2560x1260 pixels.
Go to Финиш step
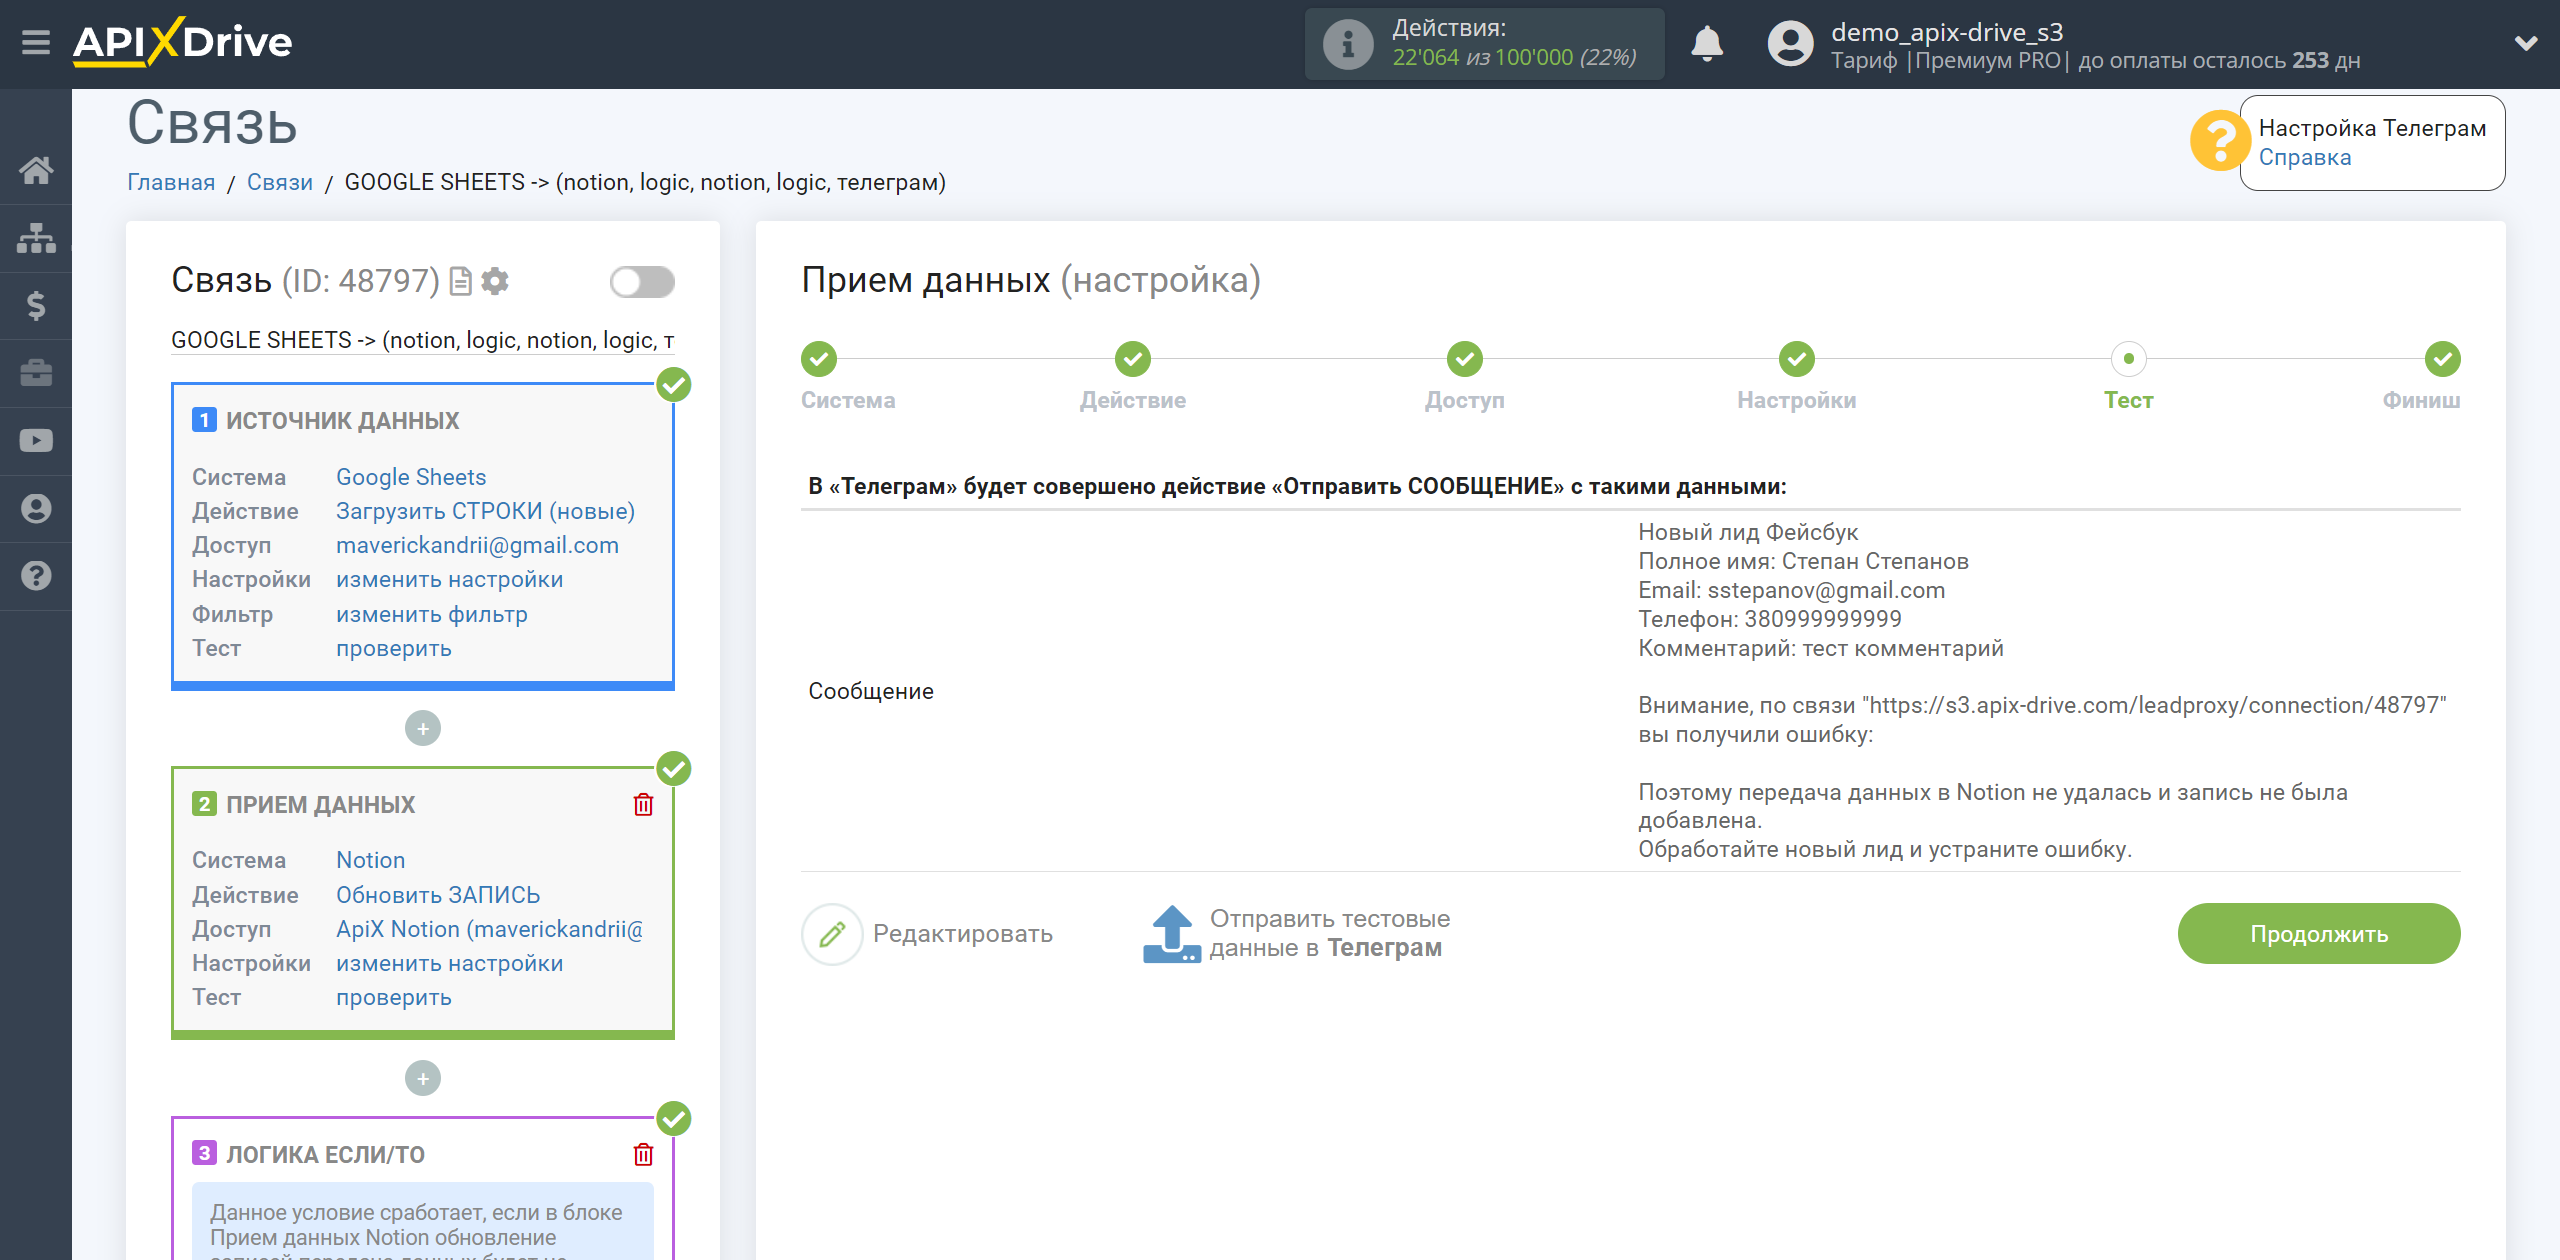pyautogui.click(x=2442, y=359)
